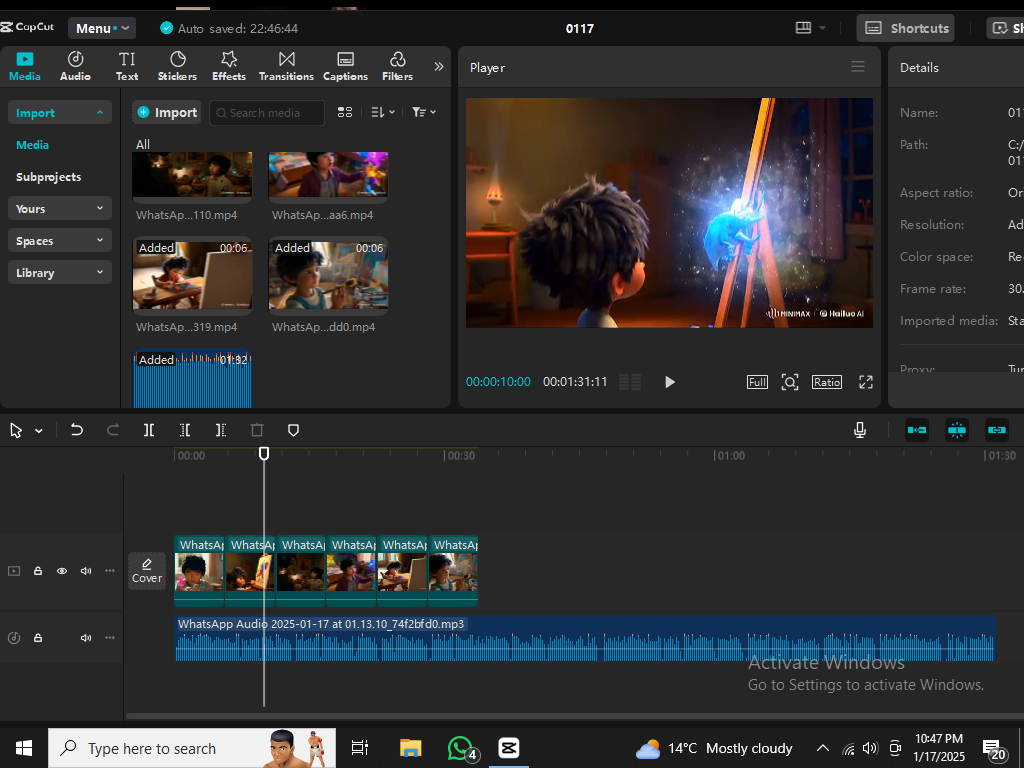1024x768 pixels.
Task: Collapse the Import section in sidebar
Action: coord(59,112)
